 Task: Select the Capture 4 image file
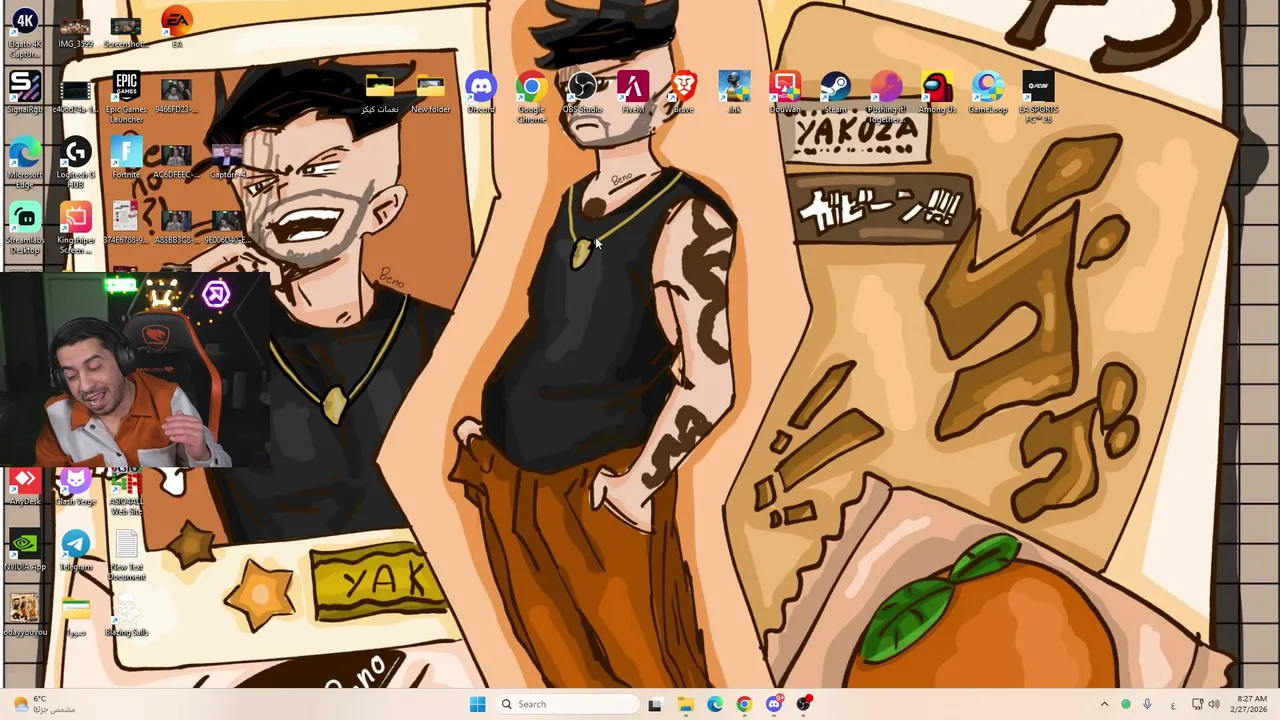(227, 160)
